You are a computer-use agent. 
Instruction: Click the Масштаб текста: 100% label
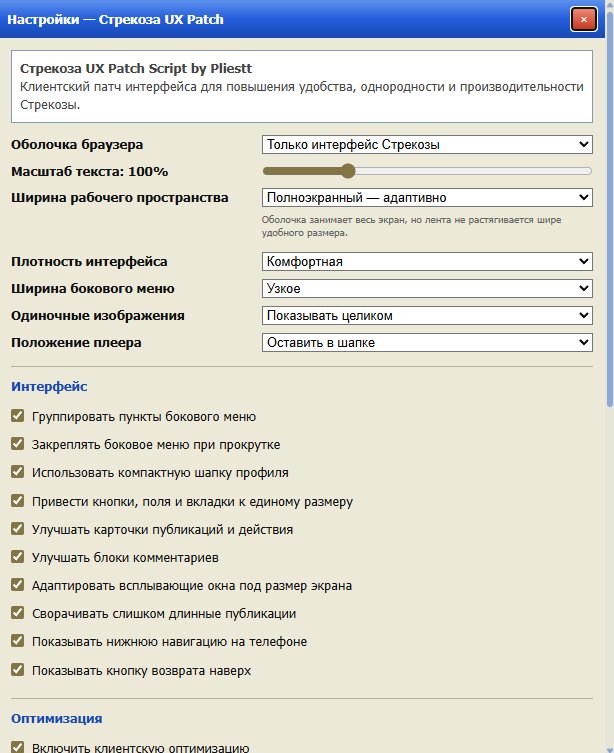[89, 171]
